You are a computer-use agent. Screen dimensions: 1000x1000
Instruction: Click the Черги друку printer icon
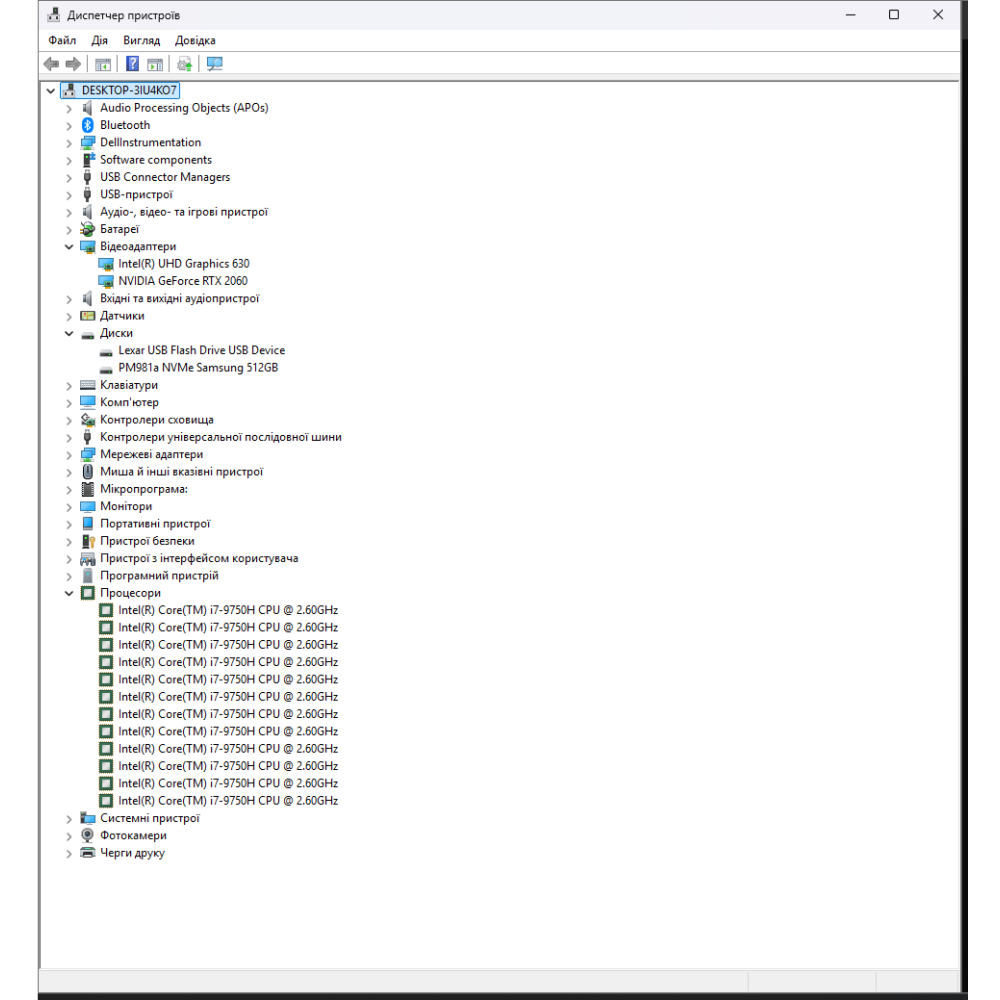tap(88, 853)
